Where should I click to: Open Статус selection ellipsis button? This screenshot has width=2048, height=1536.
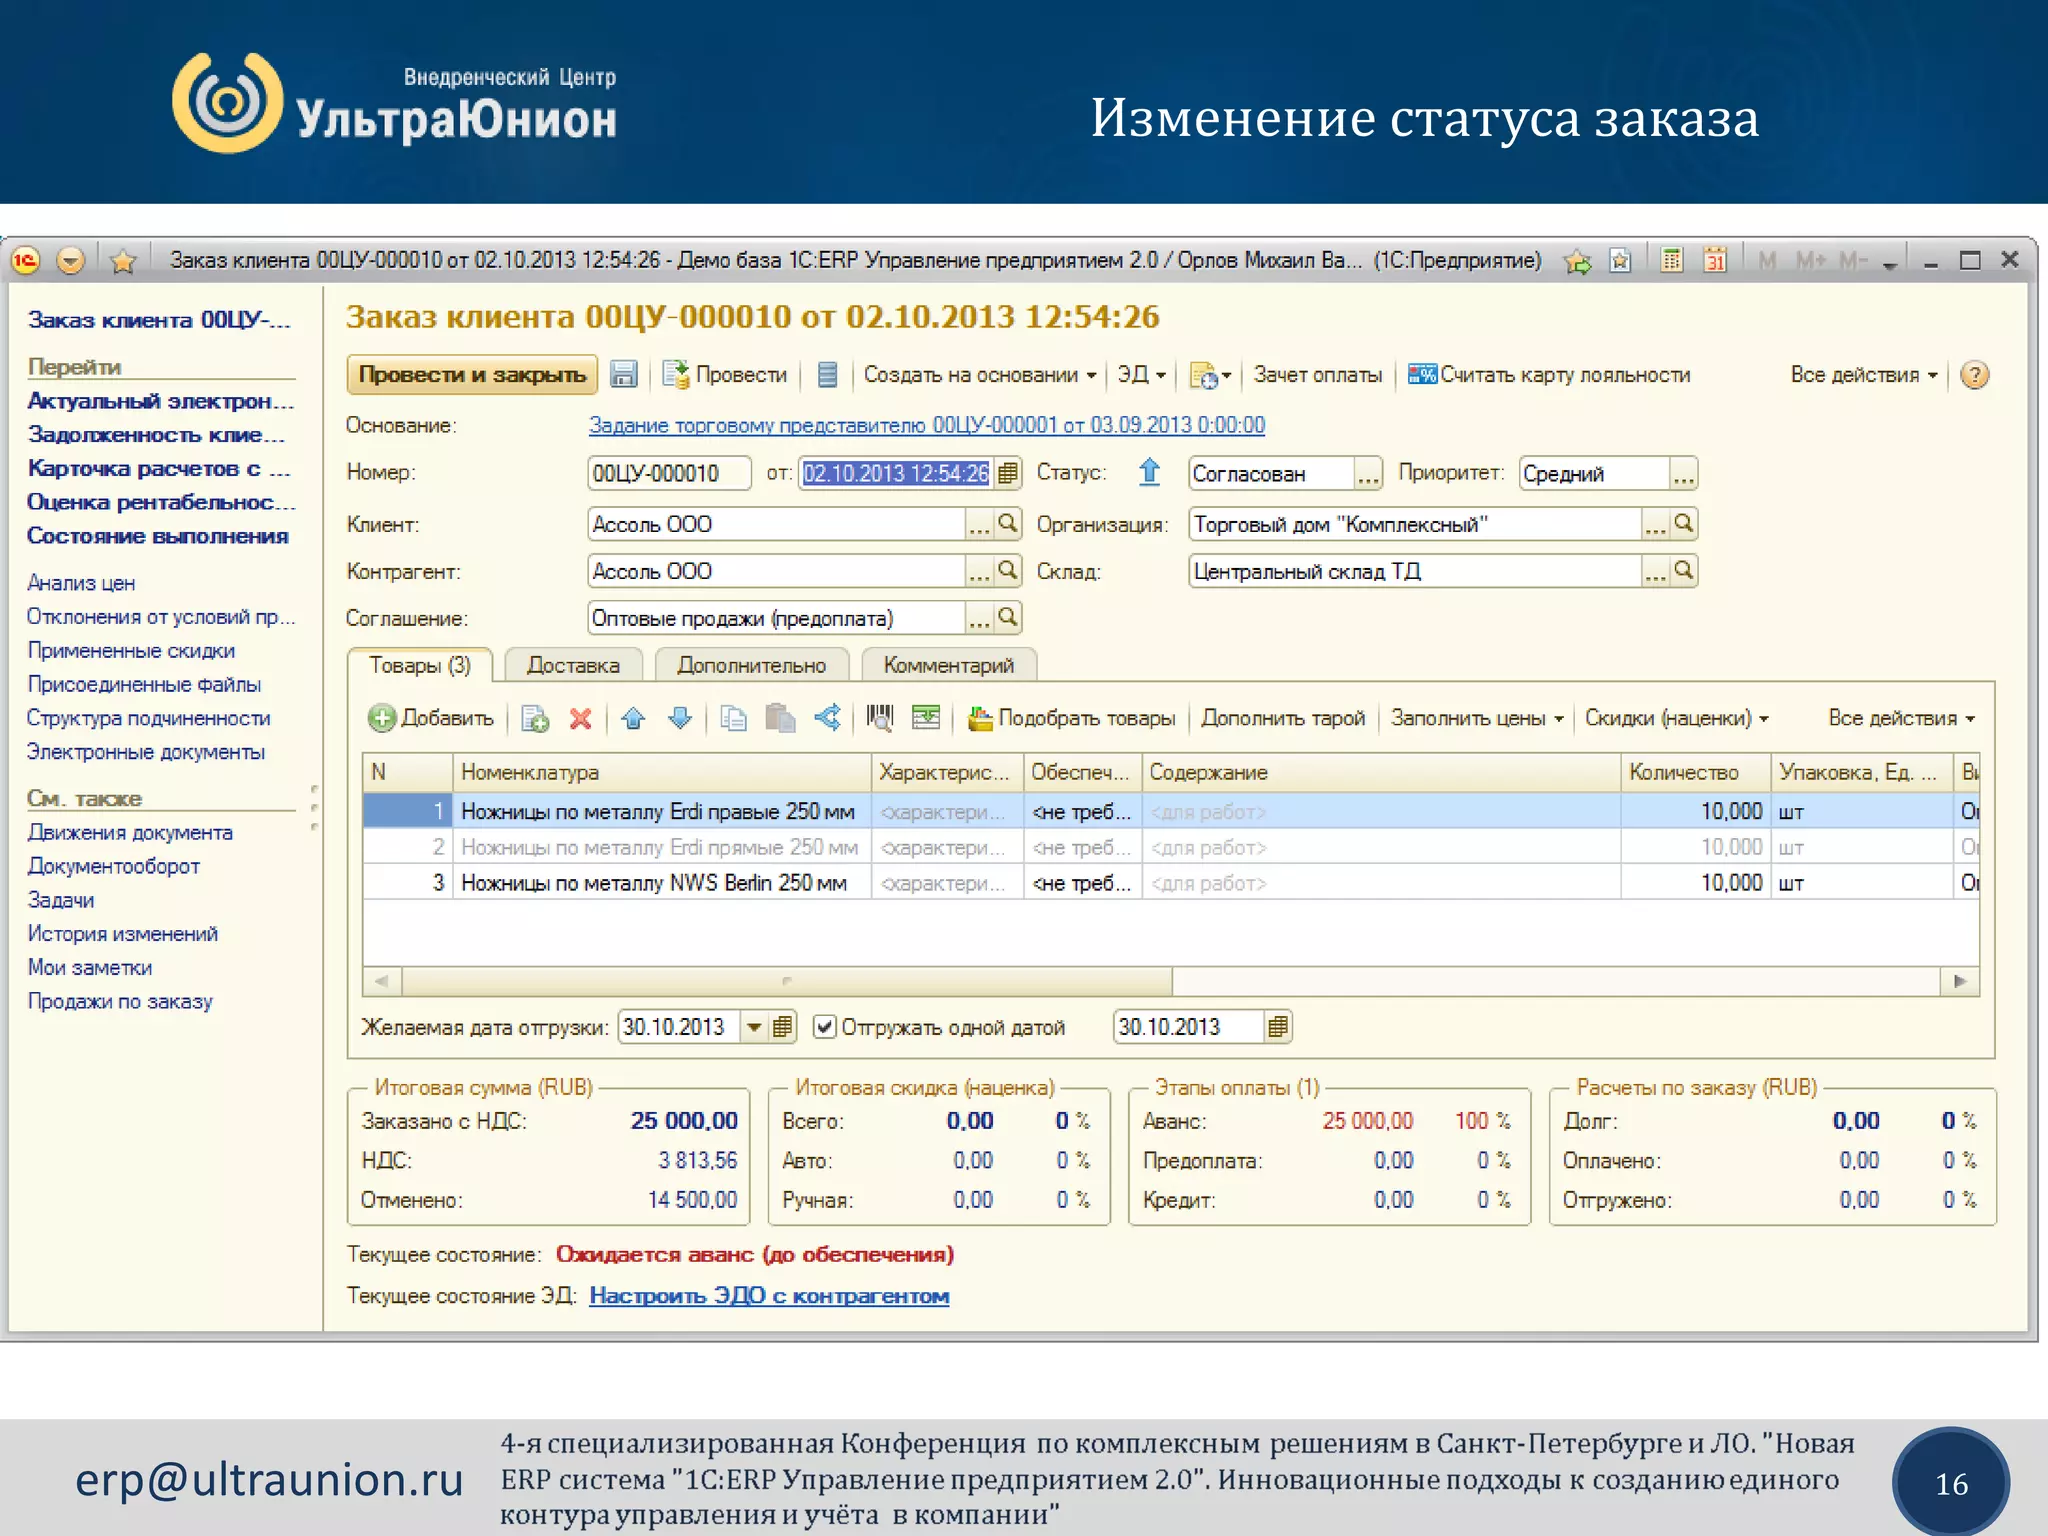pos(1368,473)
